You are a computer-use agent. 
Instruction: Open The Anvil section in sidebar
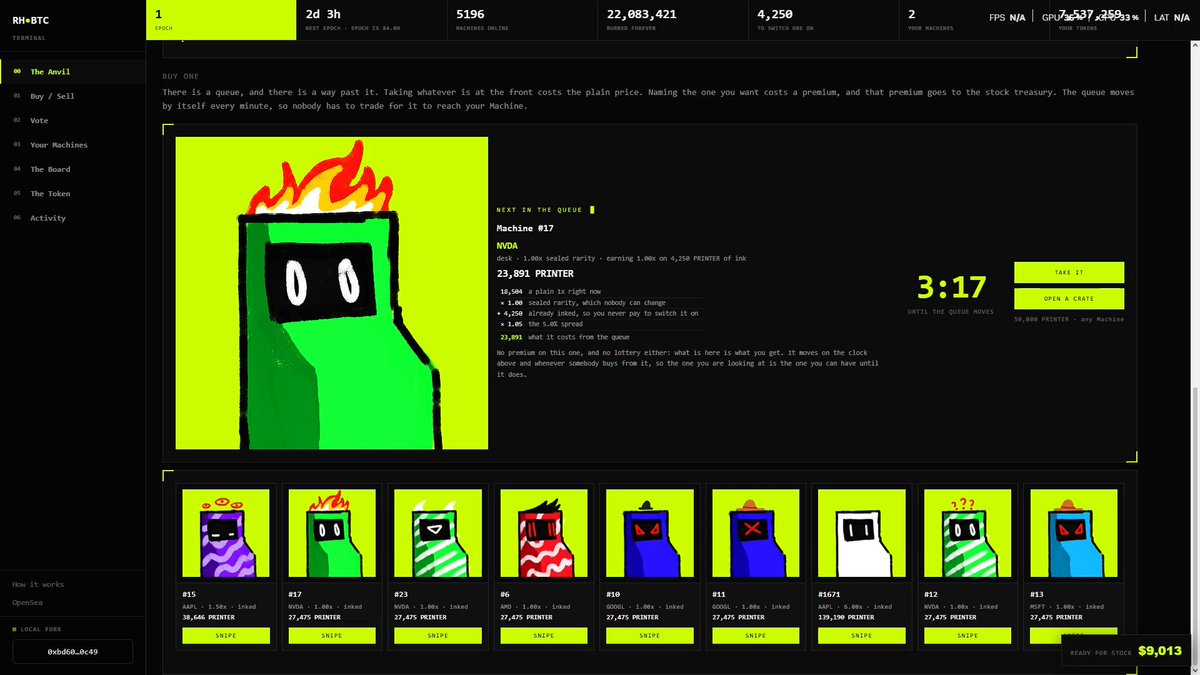point(72,72)
